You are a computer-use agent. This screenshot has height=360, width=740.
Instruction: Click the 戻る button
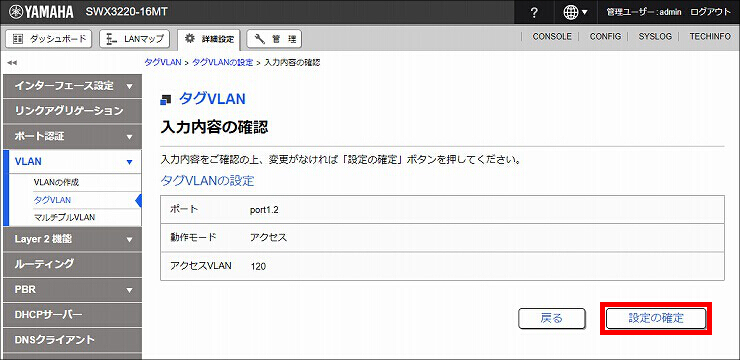[x=552, y=318]
